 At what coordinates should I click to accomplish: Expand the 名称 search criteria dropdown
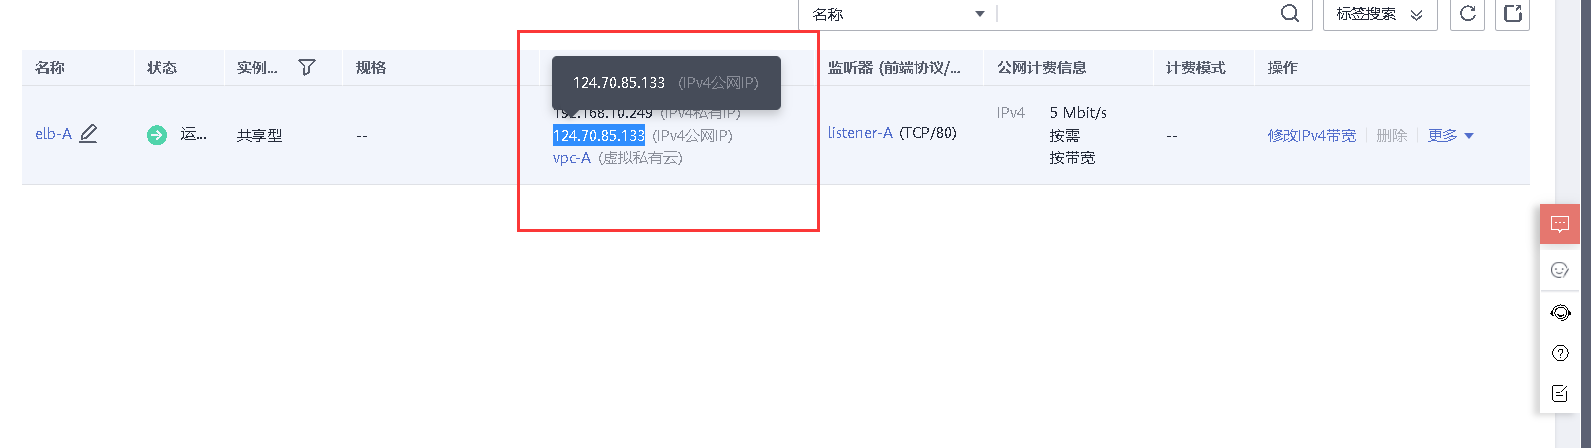click(897, 14)
